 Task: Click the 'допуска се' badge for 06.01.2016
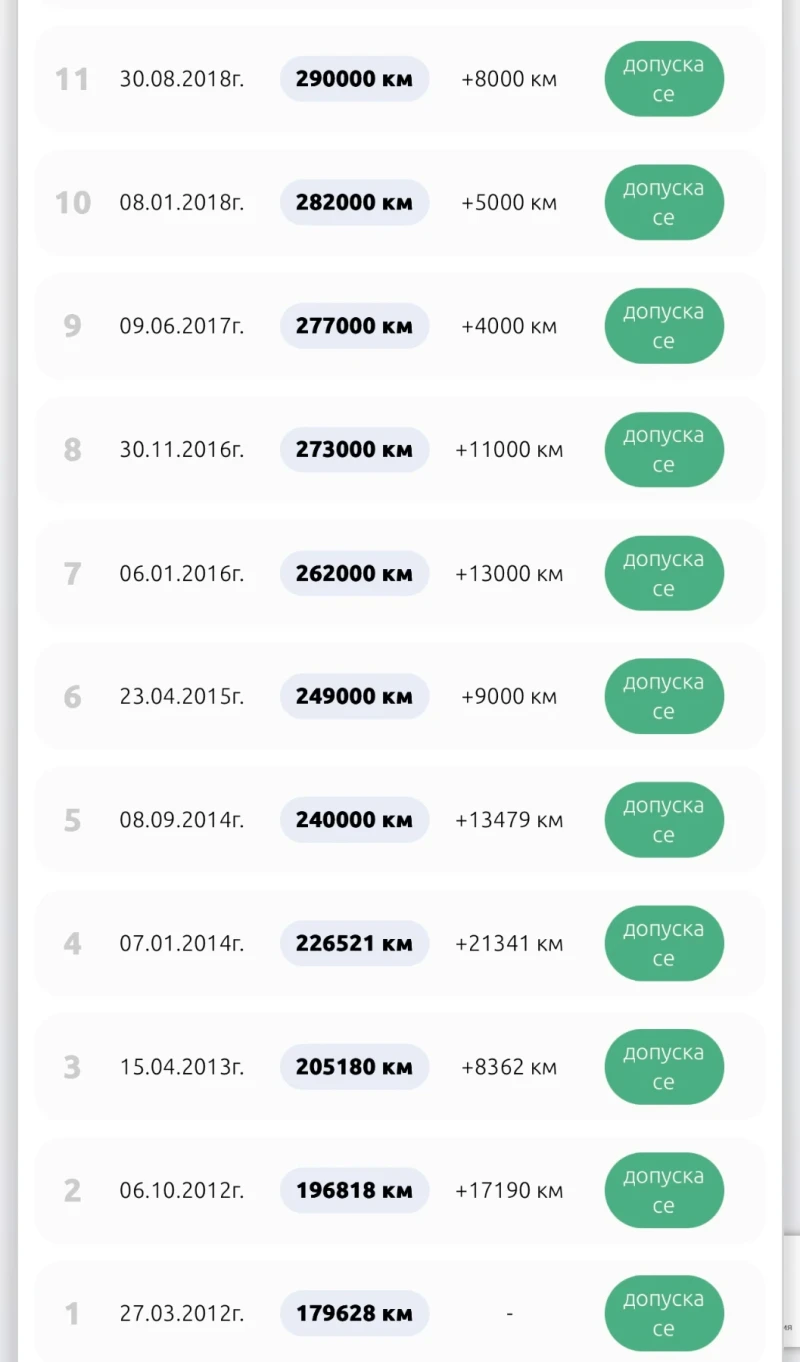click(663, 574)
